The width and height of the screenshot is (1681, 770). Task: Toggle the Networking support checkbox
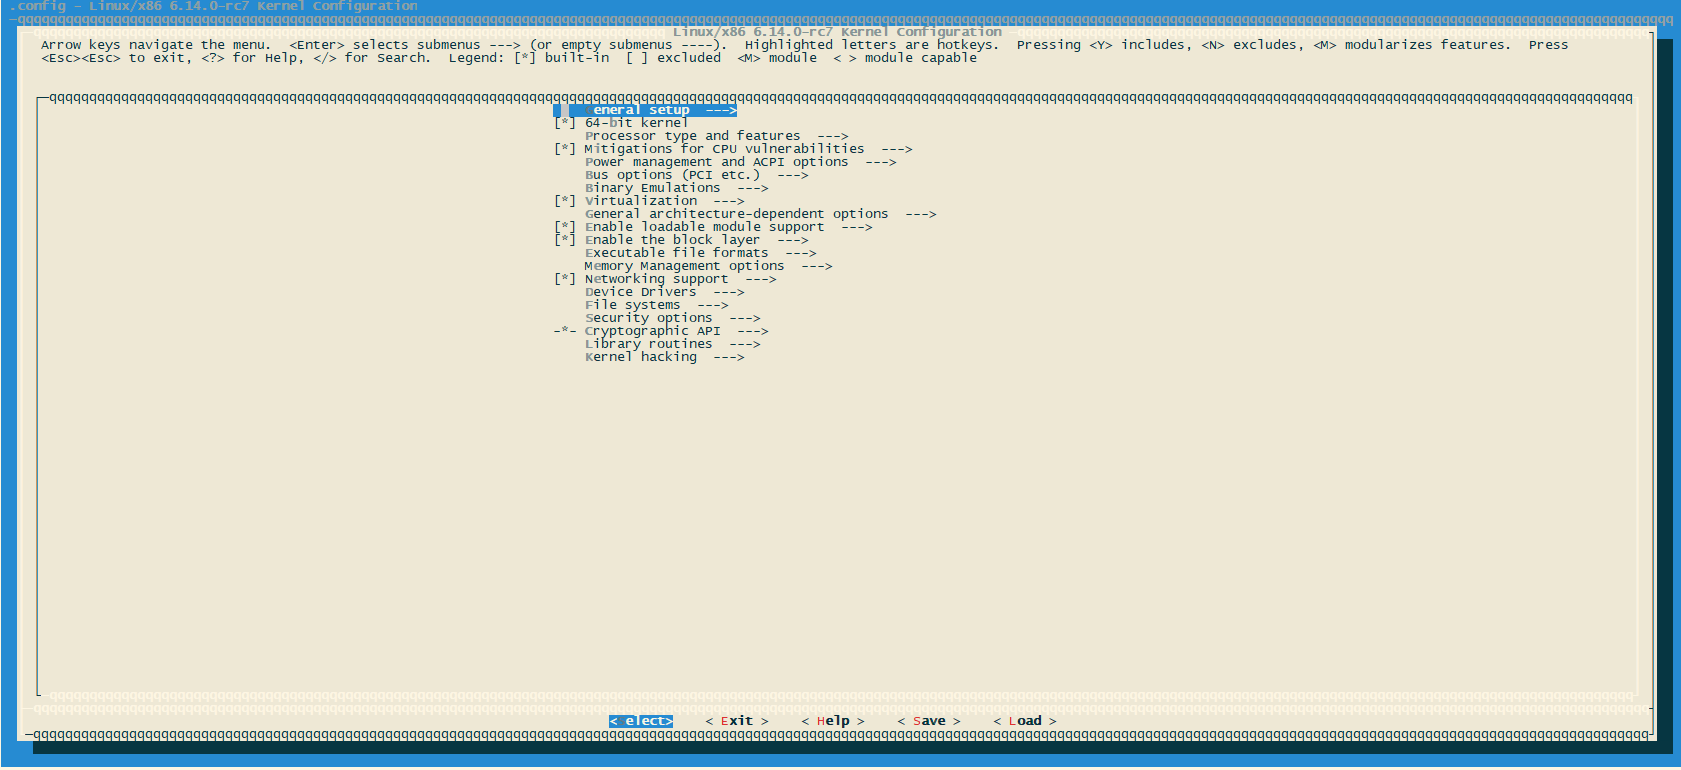tap(565, 279)
